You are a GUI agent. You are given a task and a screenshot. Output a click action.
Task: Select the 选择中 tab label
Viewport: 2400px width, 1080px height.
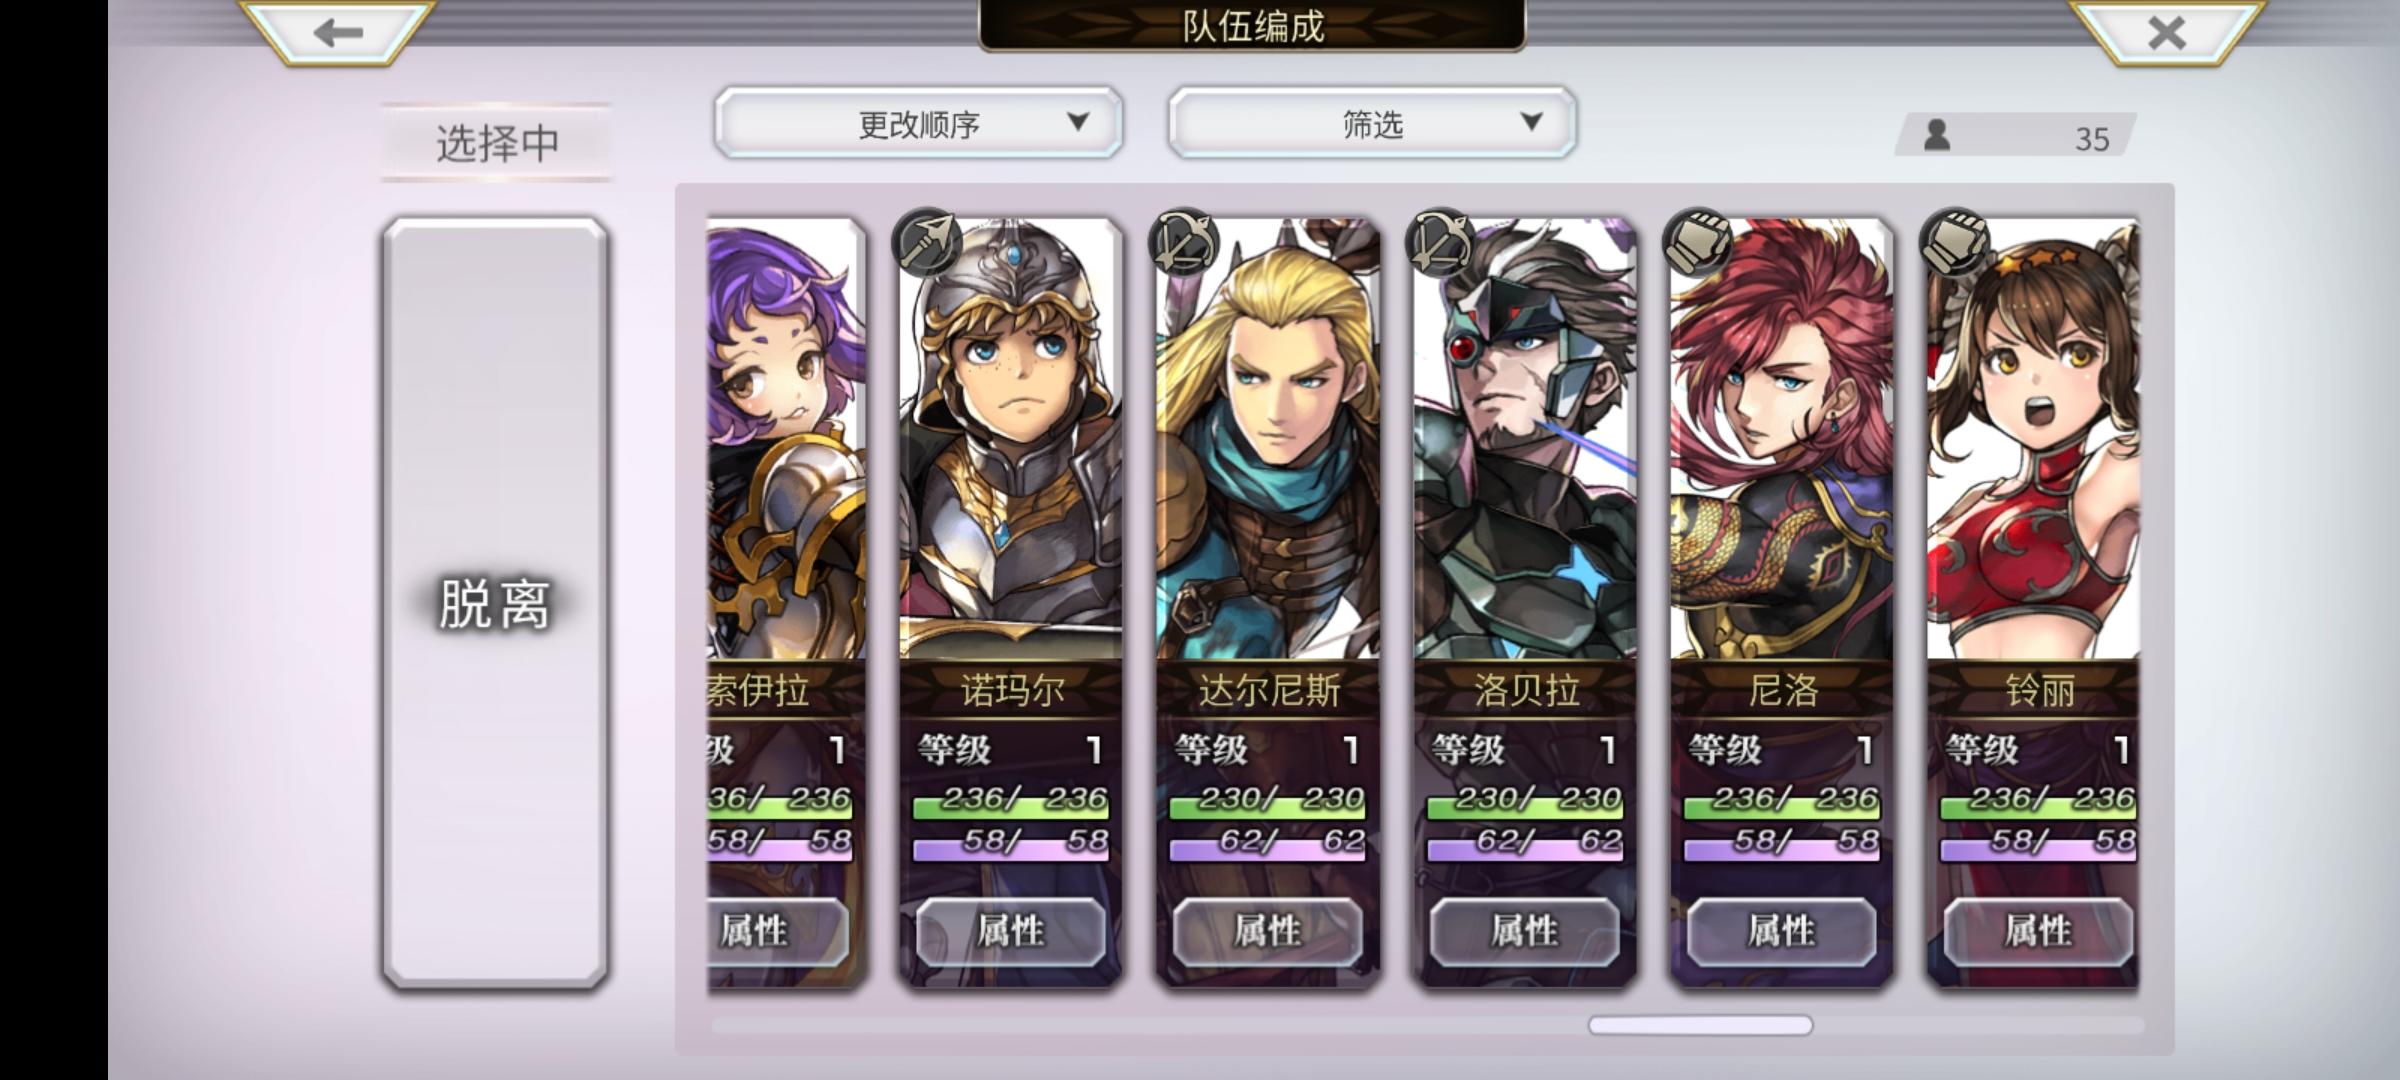point(497,143)
